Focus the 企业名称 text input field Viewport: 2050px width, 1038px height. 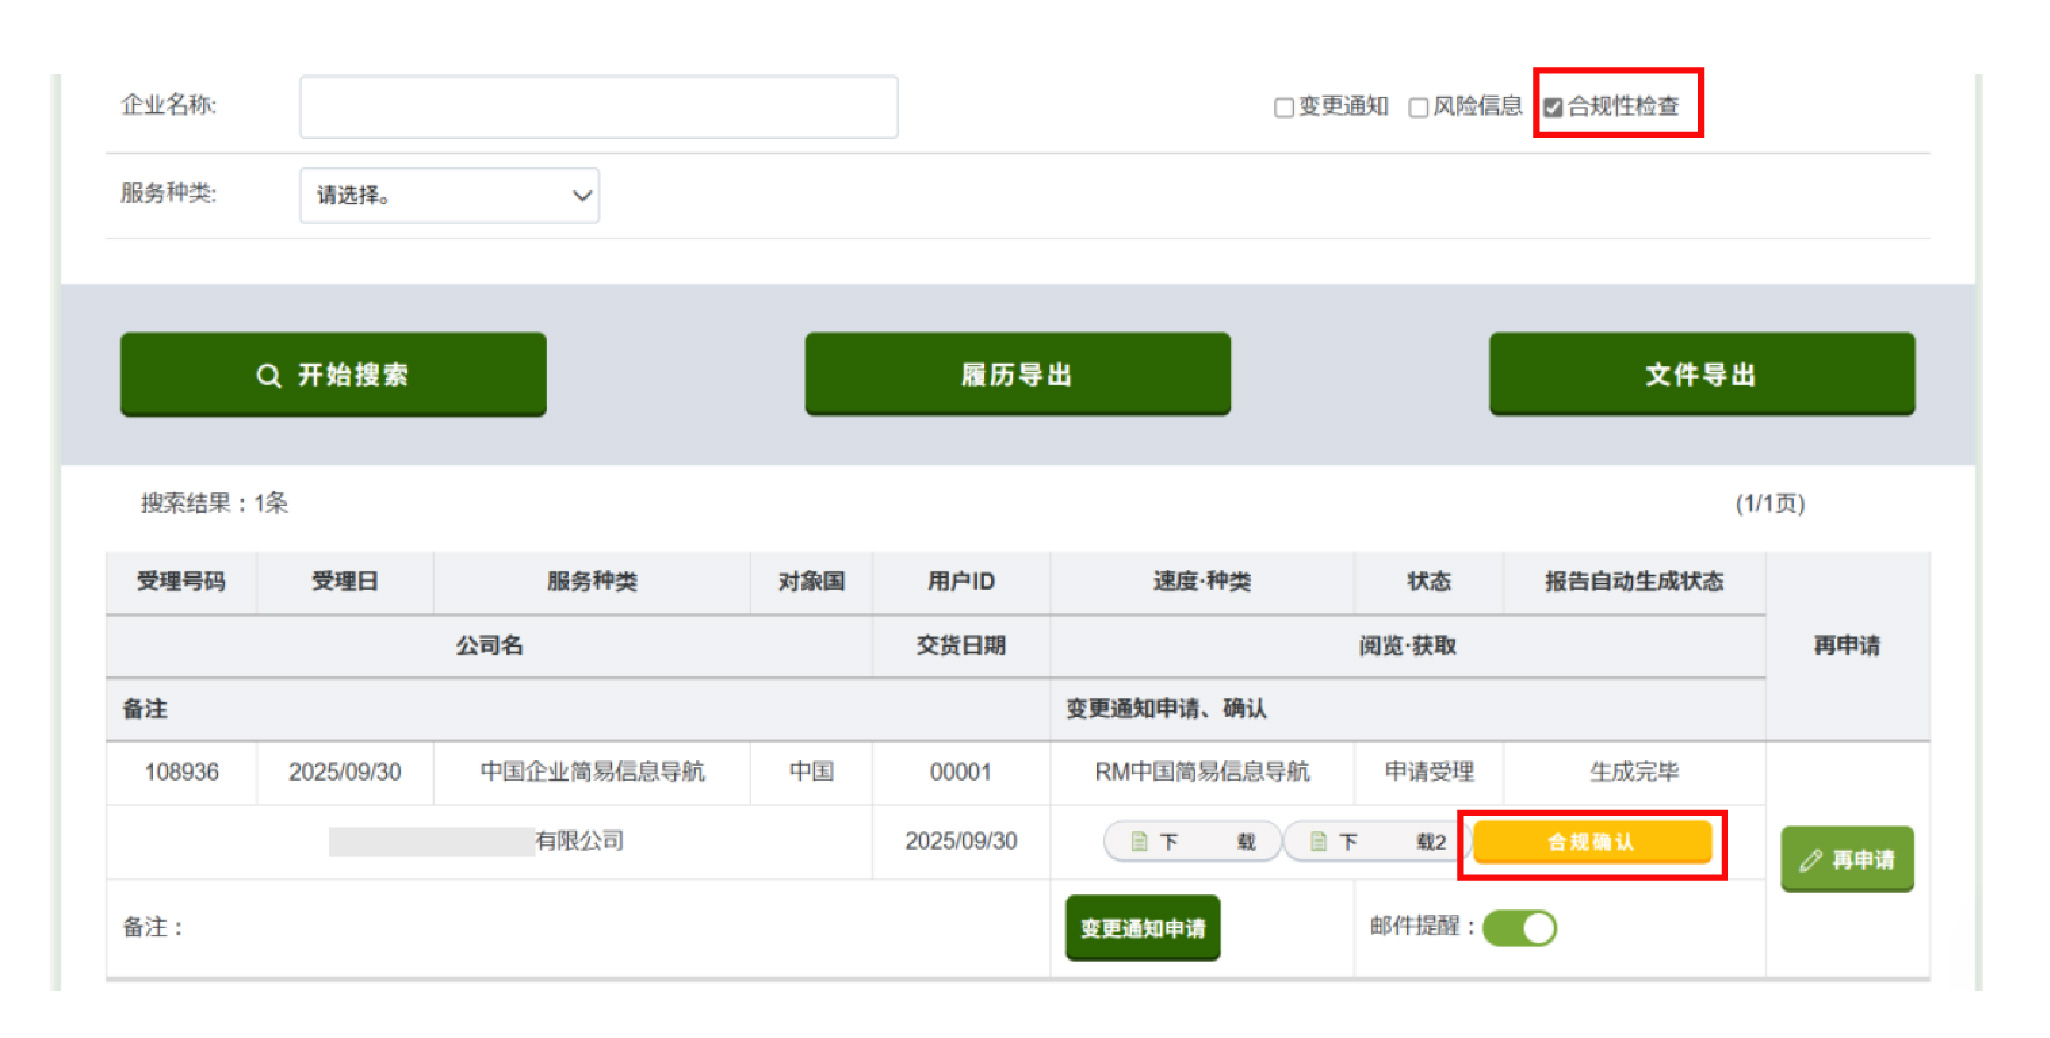click(x=598, y=107)
